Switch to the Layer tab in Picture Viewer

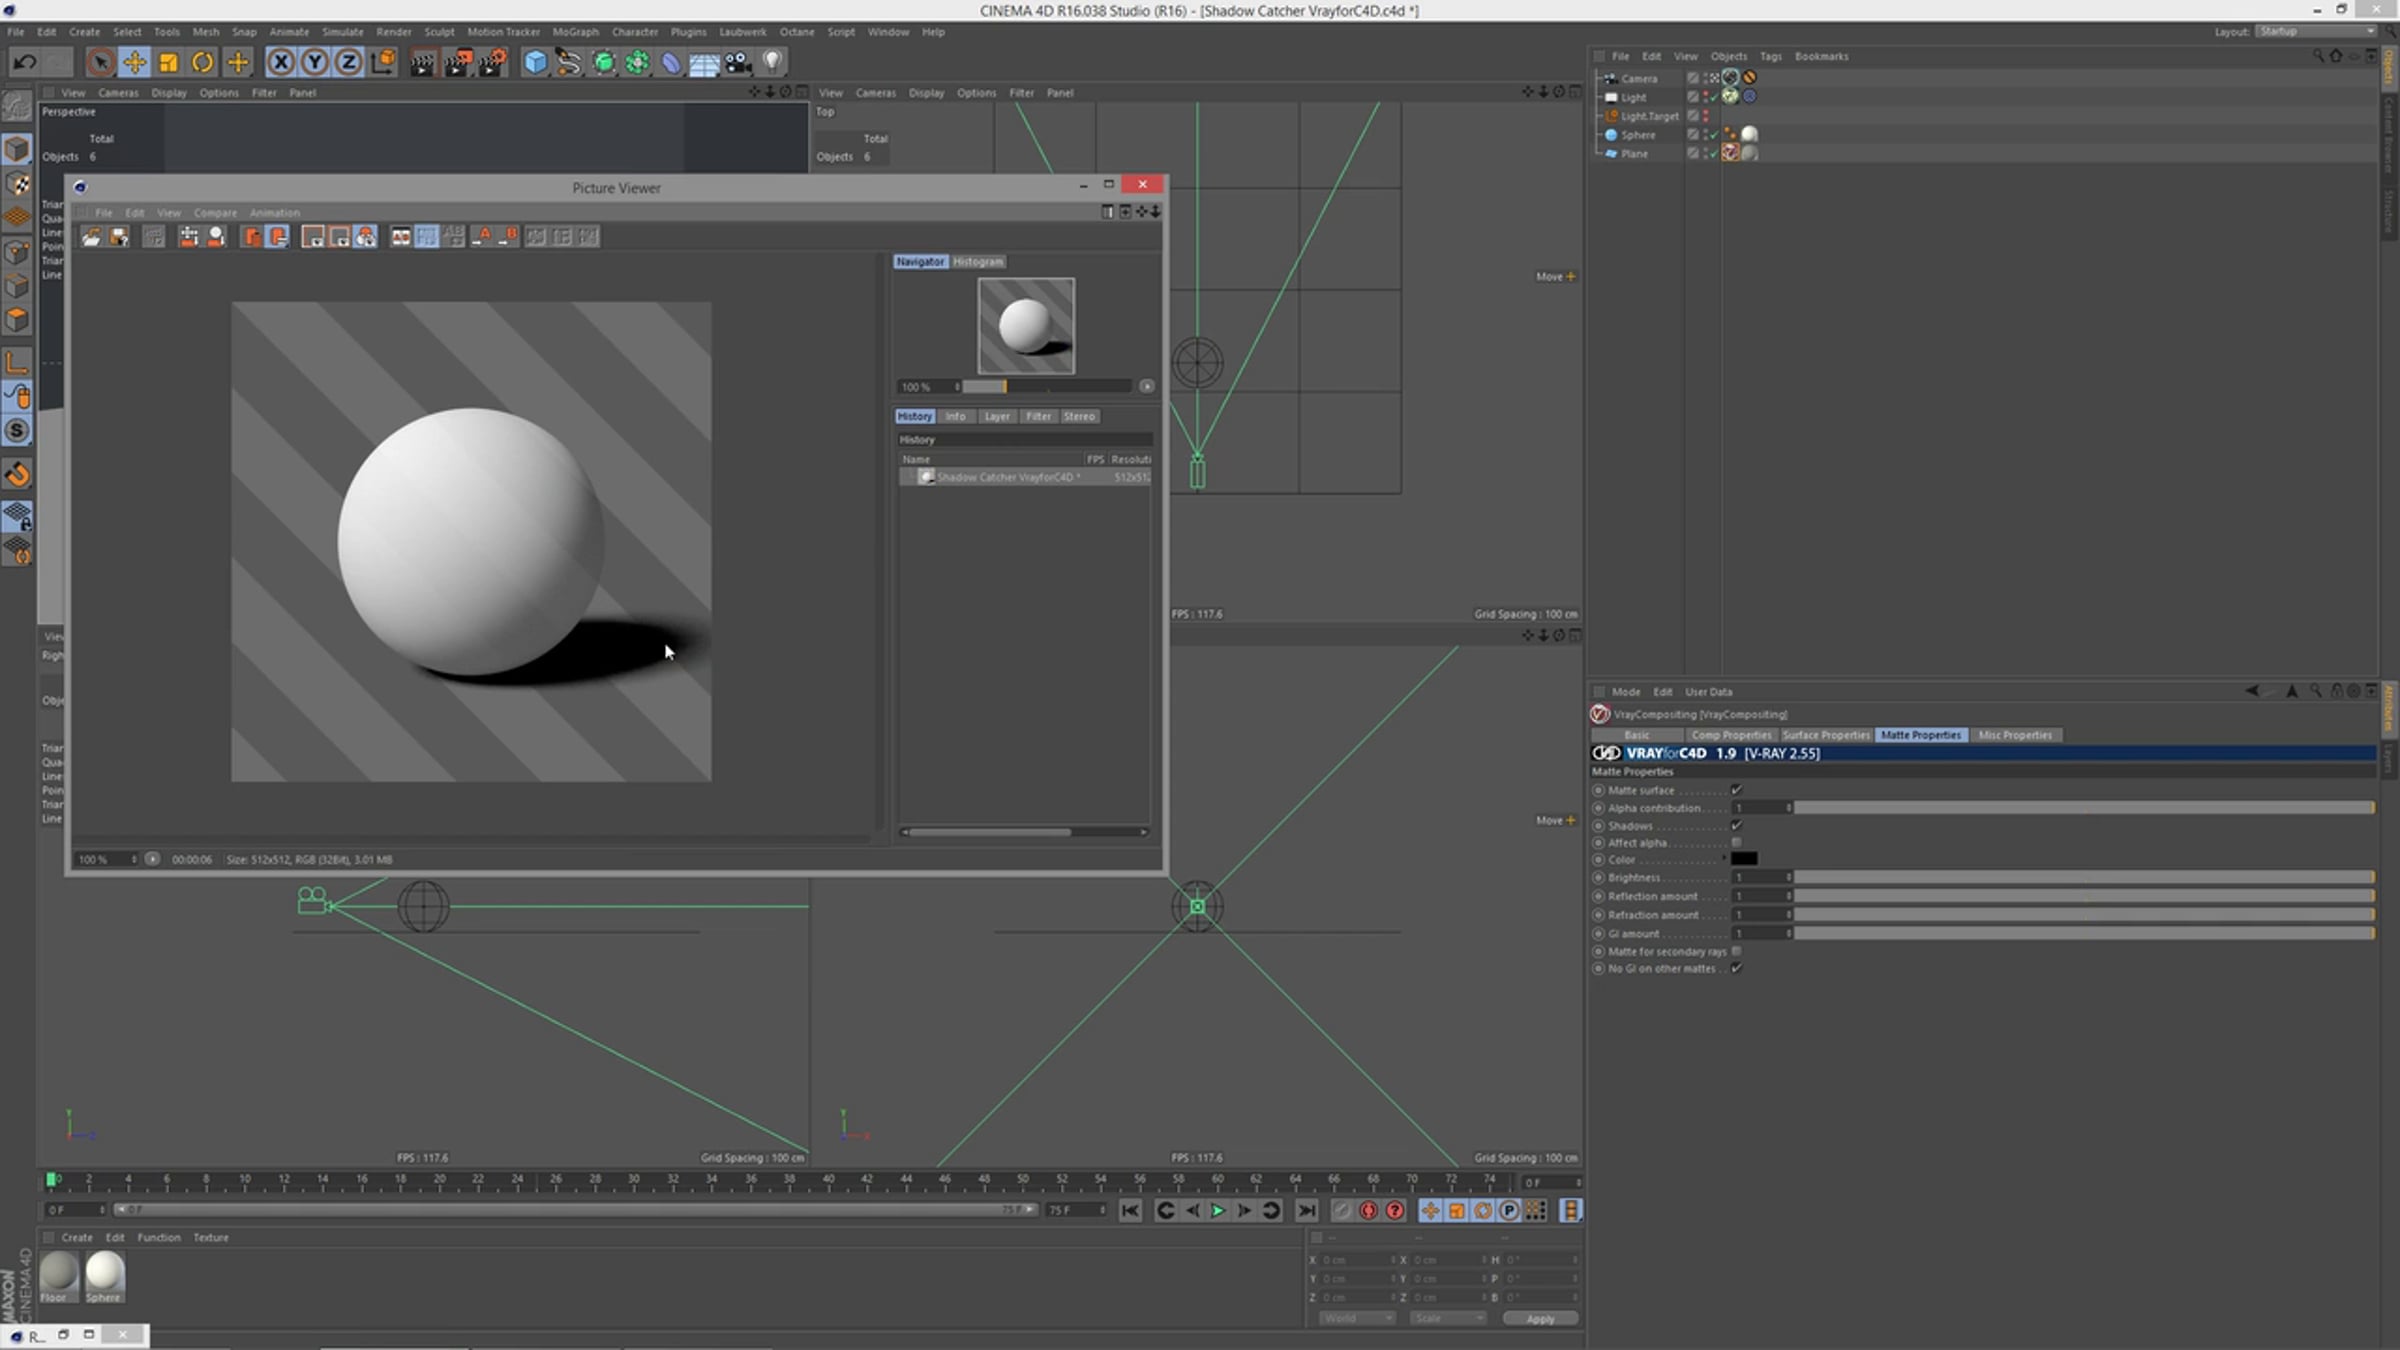click(996, 416)
